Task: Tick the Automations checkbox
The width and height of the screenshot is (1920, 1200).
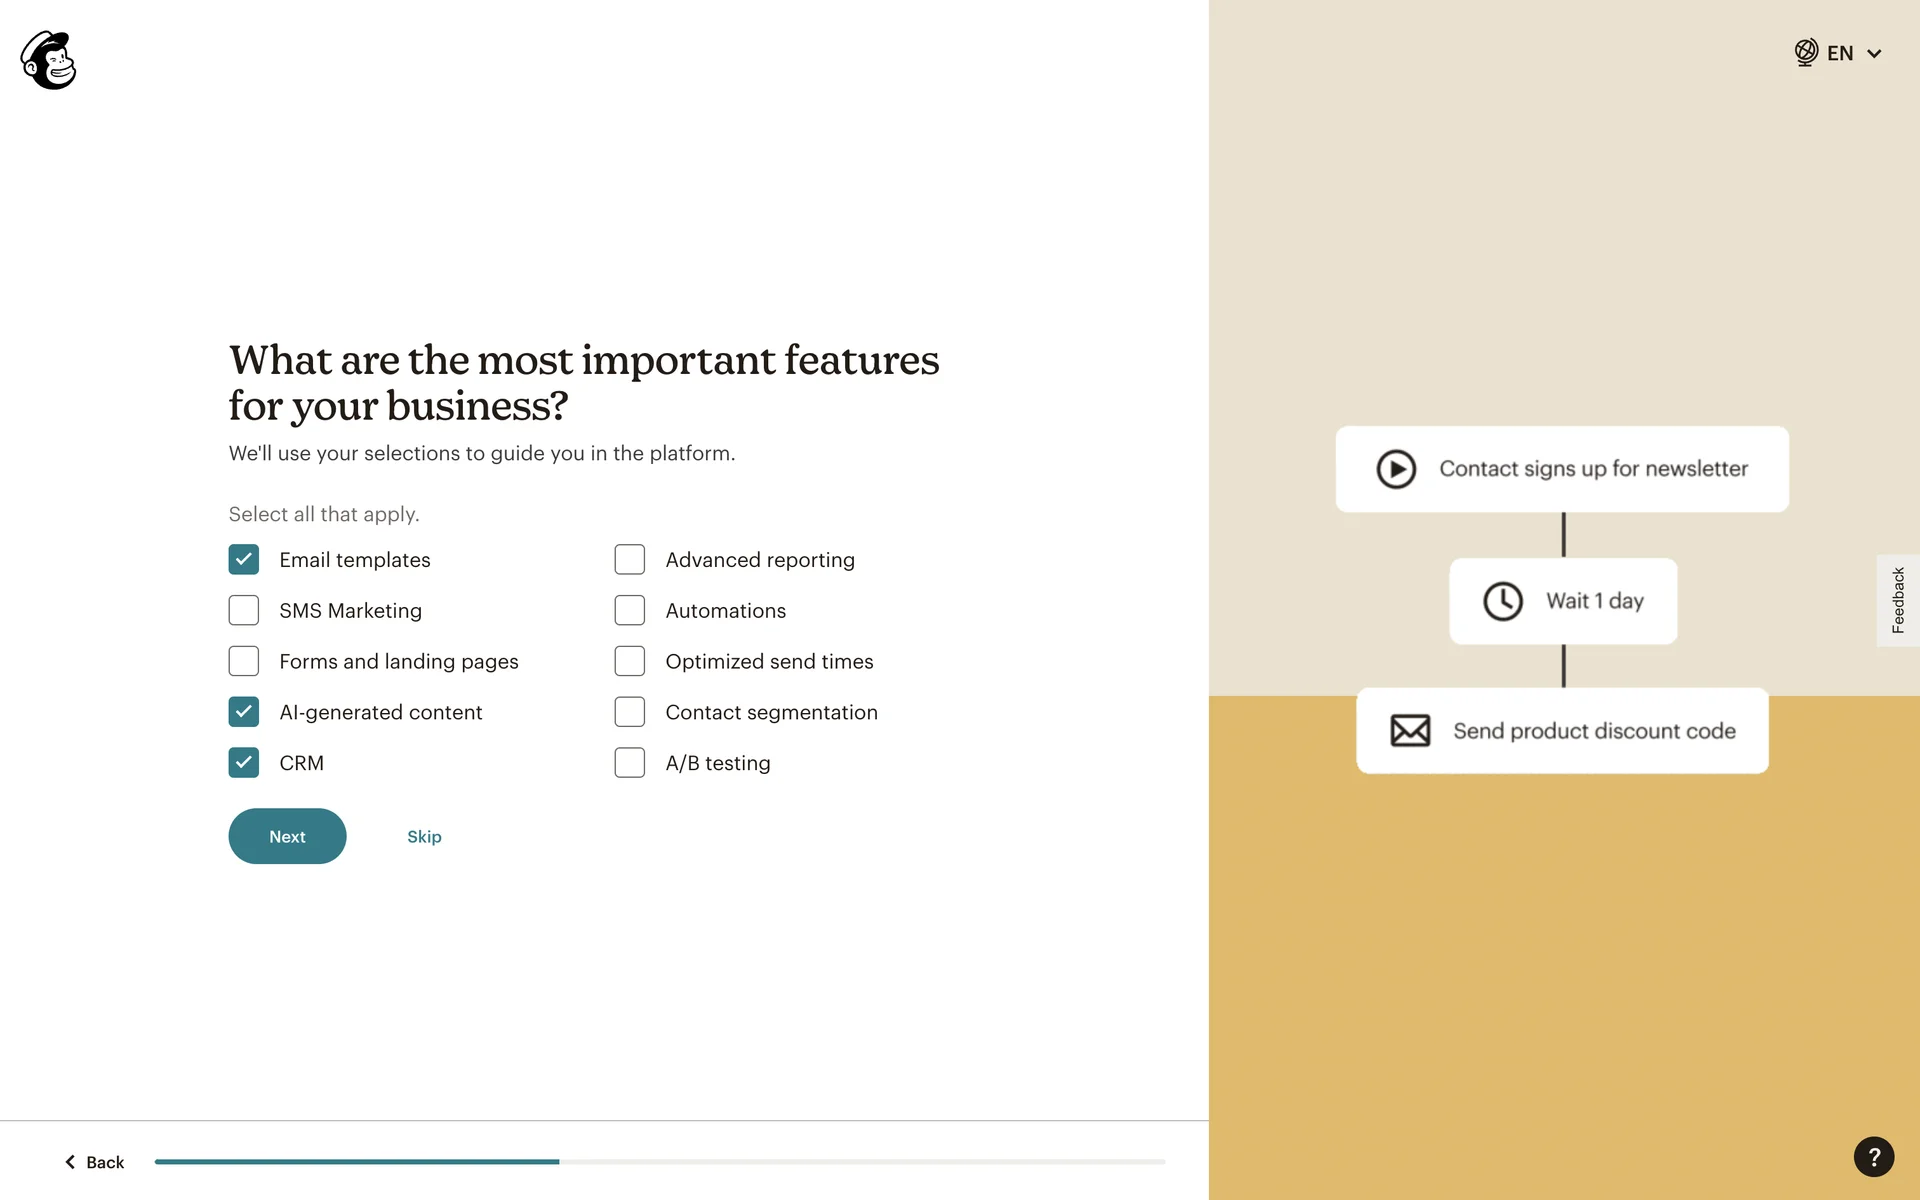Action: click(x=630, y=611)
